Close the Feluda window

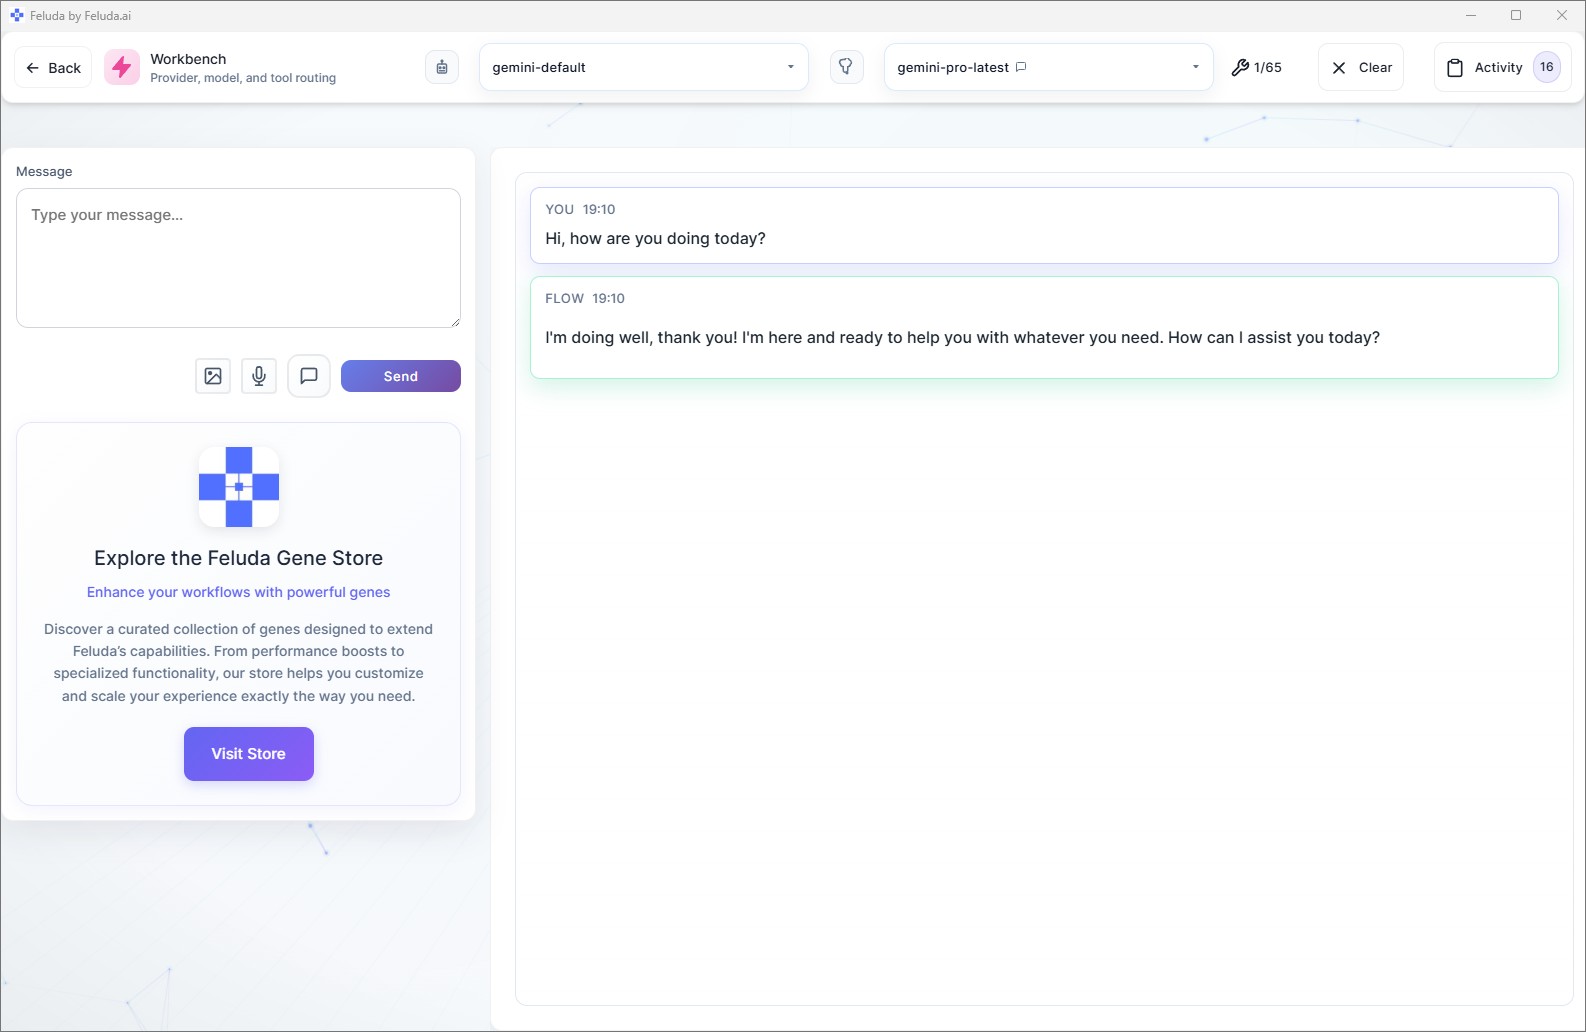click(x=1562, y=15)
